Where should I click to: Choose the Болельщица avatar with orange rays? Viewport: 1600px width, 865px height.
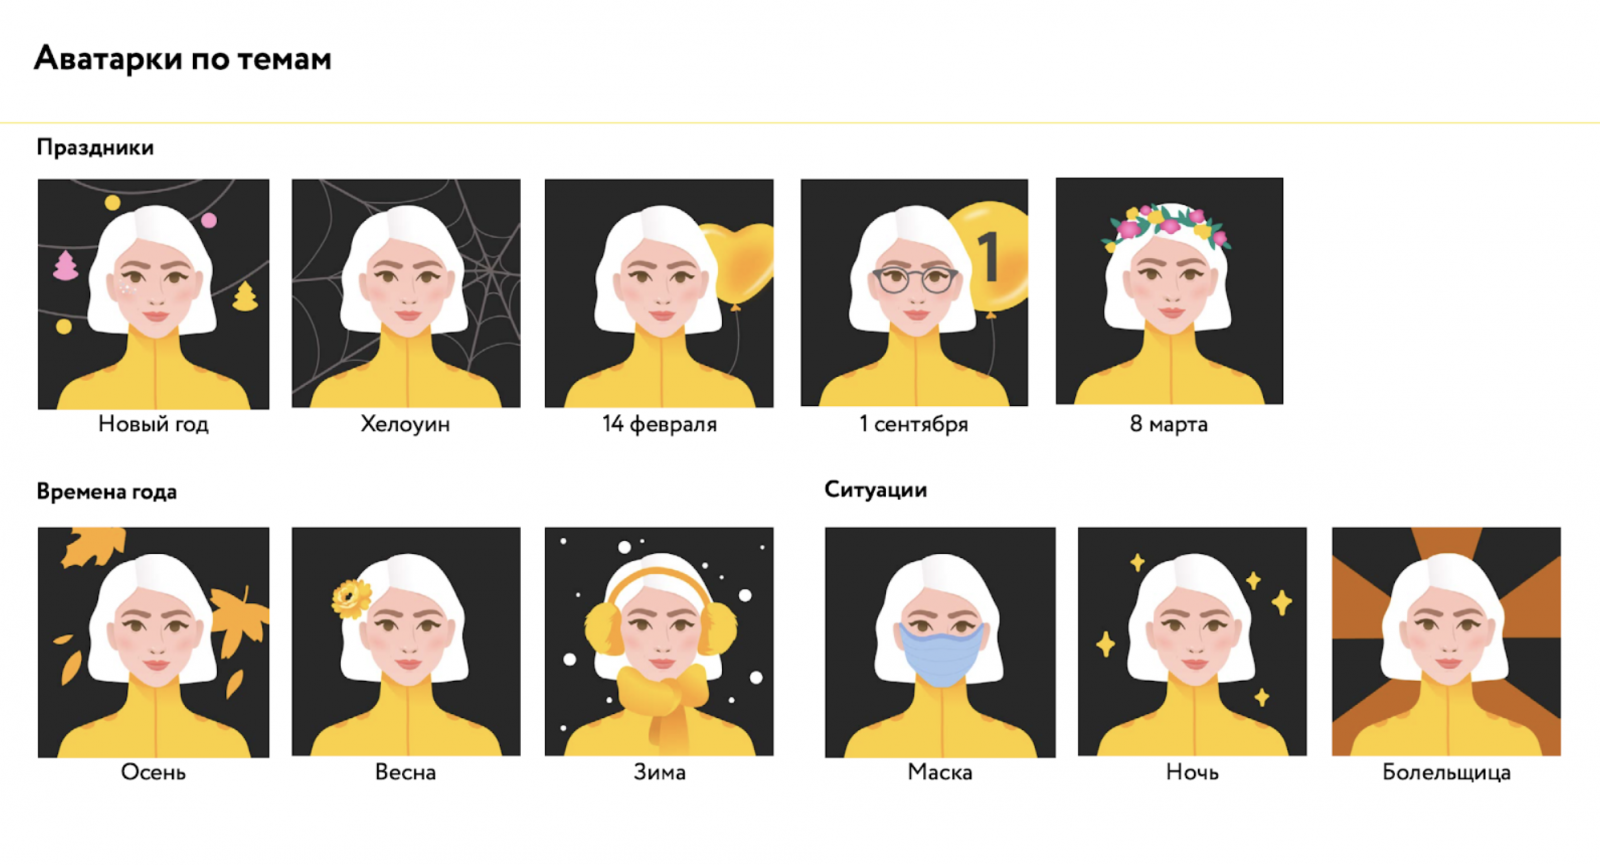[1446, 641]
